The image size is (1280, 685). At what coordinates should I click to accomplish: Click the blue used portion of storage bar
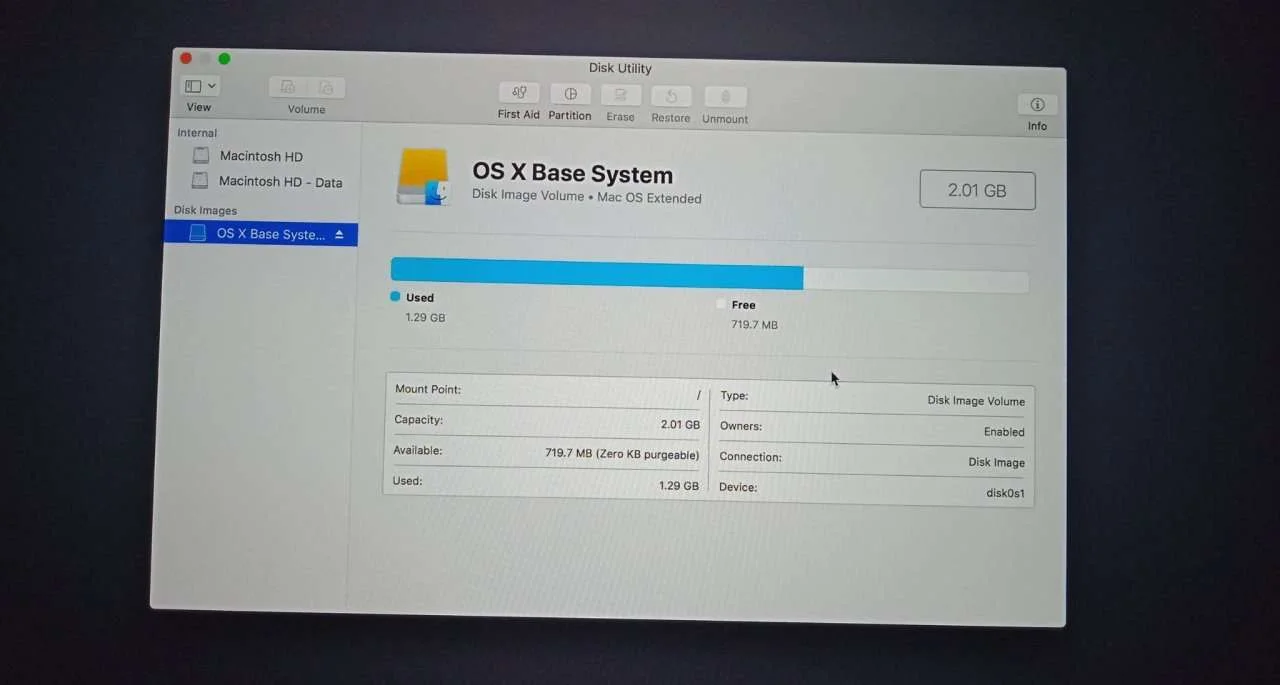coord(597,273)
